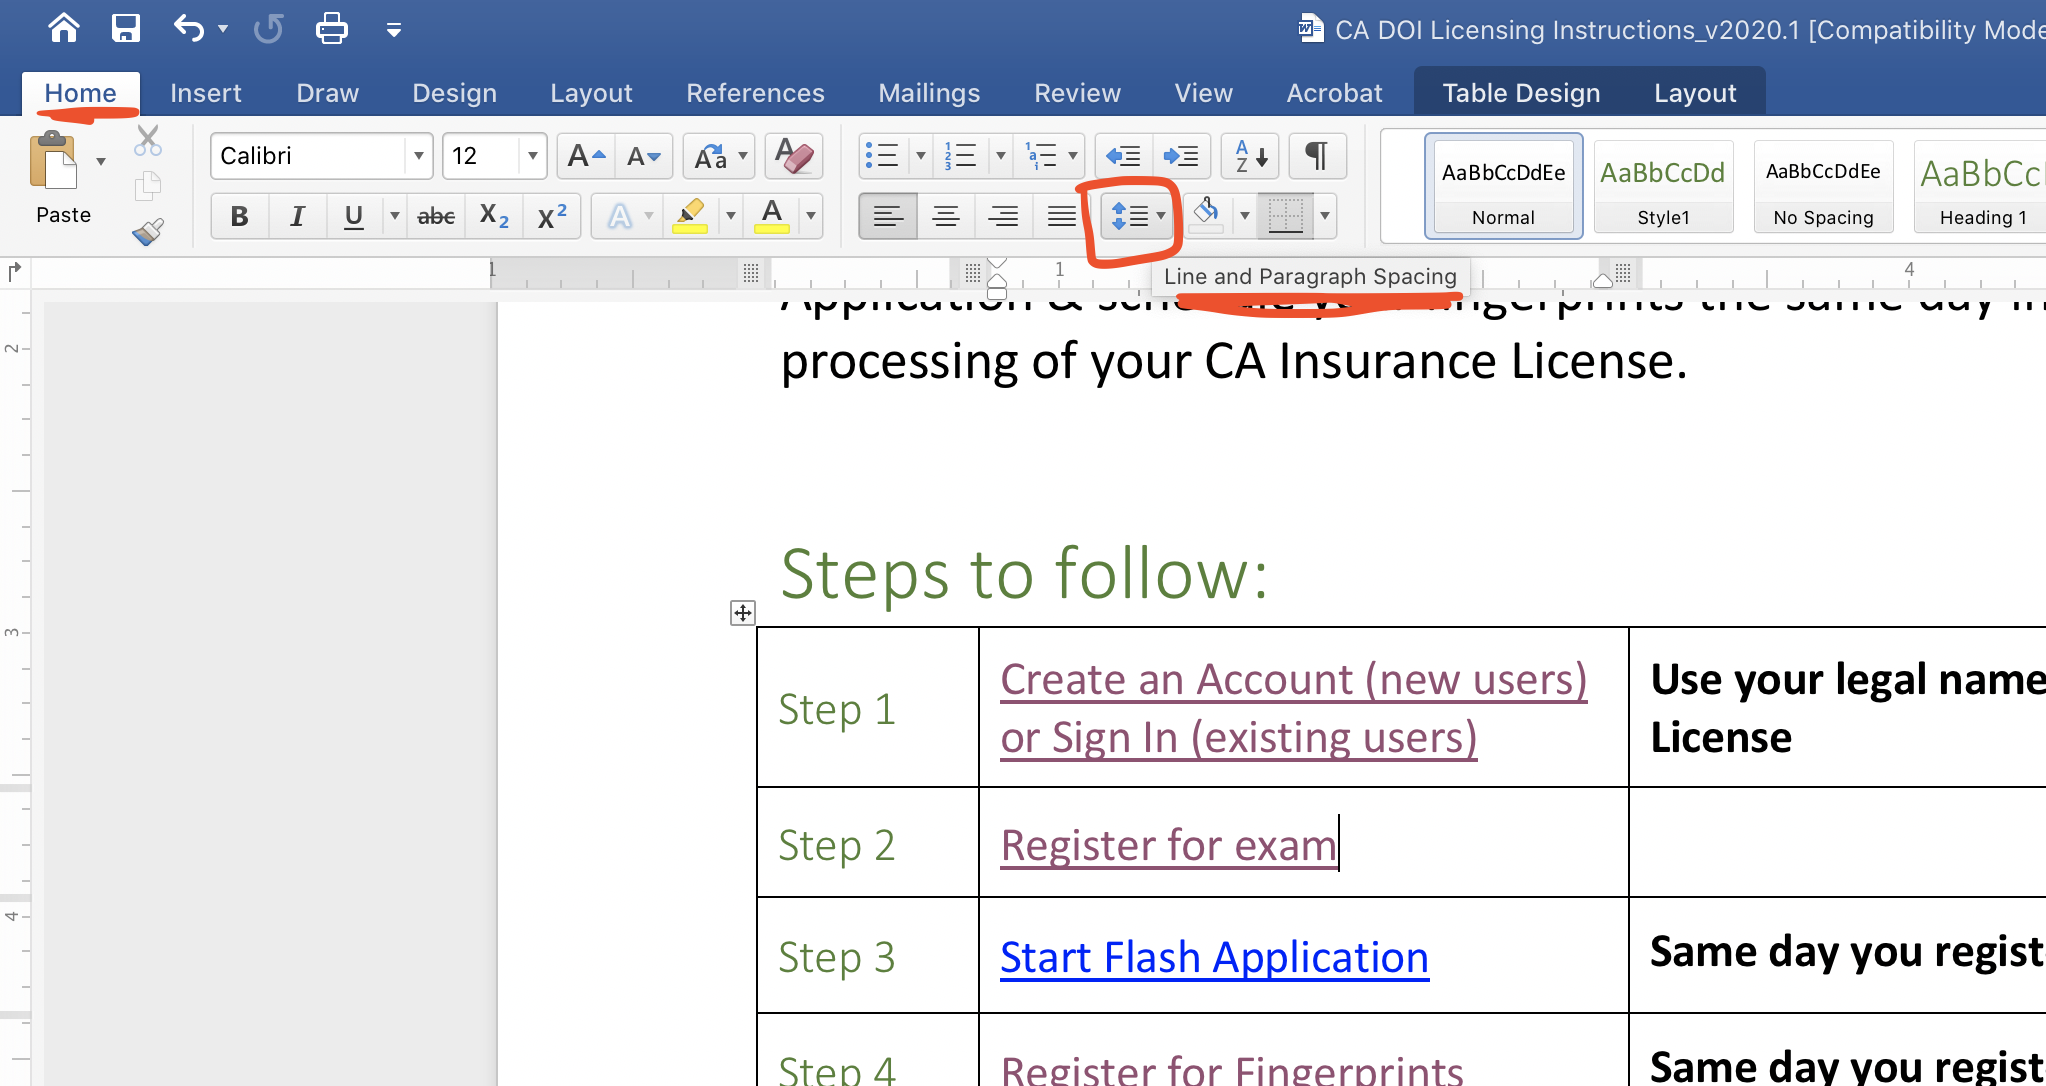Toggle Show paragraph marks button

[x=1317, y=156]
